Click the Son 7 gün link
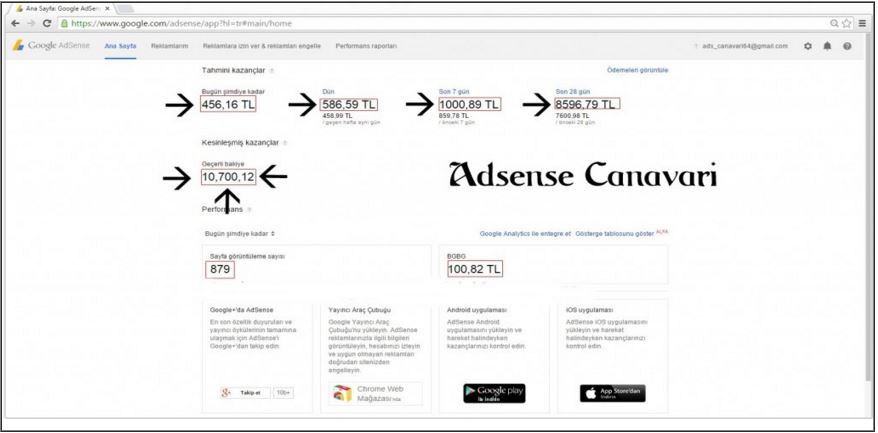 click(x=452, y=91)
